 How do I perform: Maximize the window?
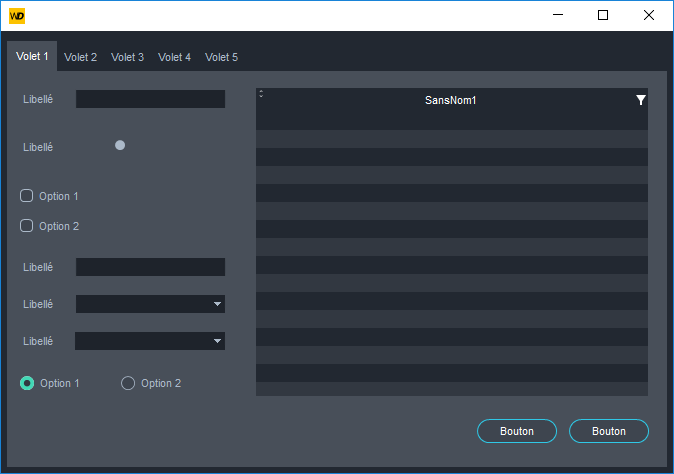click(x=602, y=15)
